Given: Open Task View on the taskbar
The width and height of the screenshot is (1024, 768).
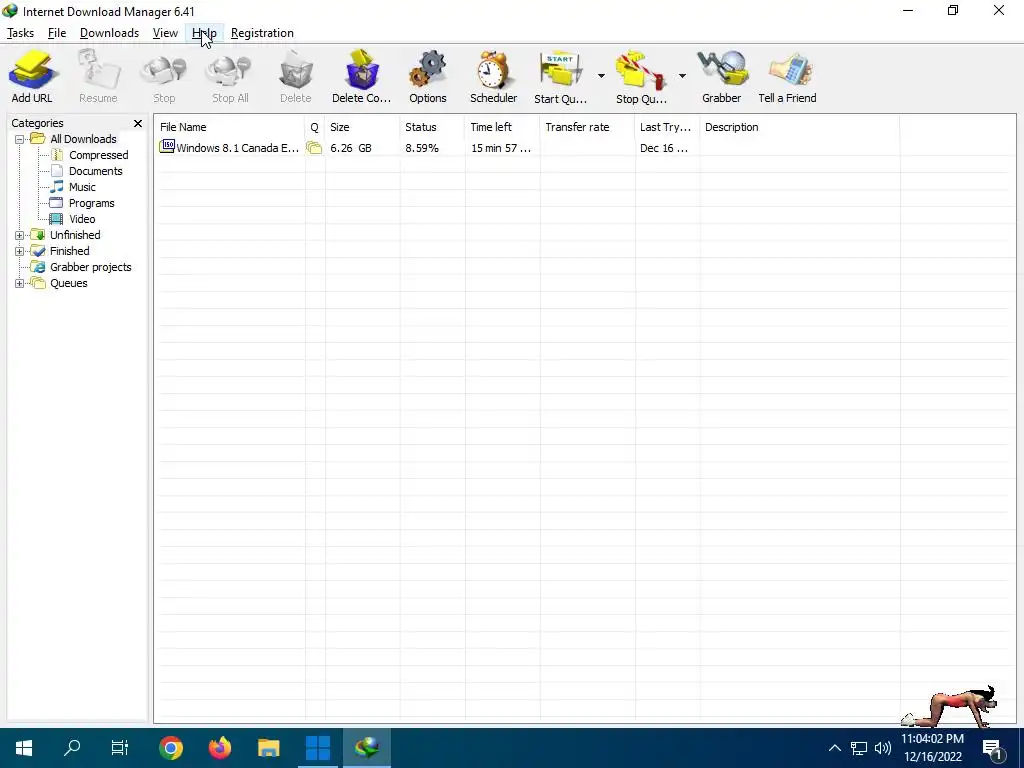Looking at the screenshot, I should tap(120, 748).
